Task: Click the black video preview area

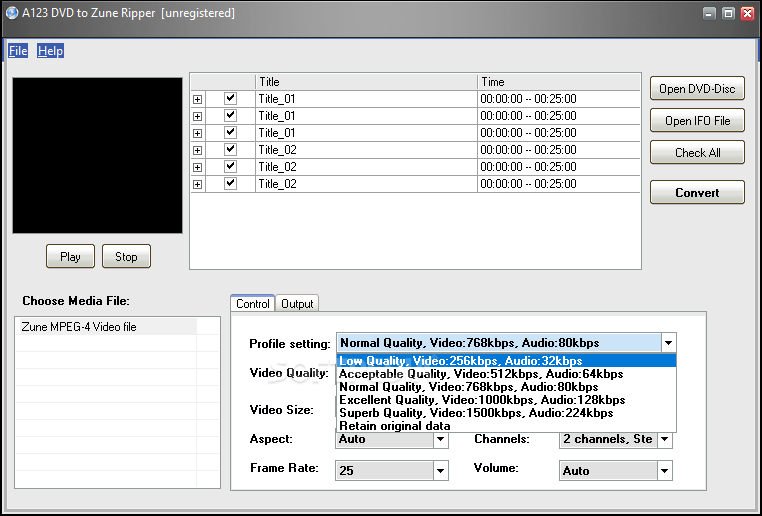Action: point(97,155)
